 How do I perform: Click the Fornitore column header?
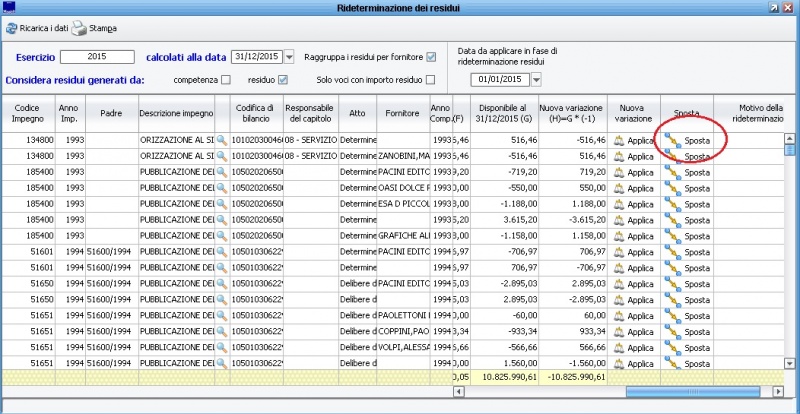click(400, 113)
